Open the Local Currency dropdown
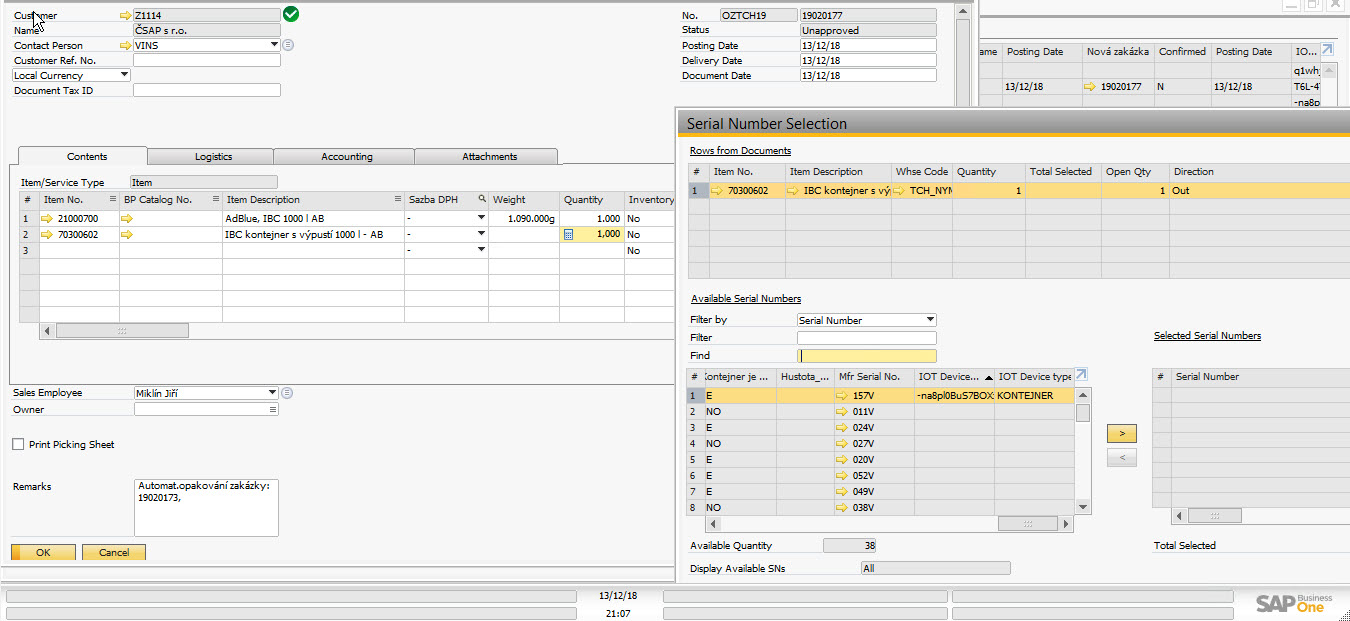This screenshot has height=621, width=1350. 124,75
